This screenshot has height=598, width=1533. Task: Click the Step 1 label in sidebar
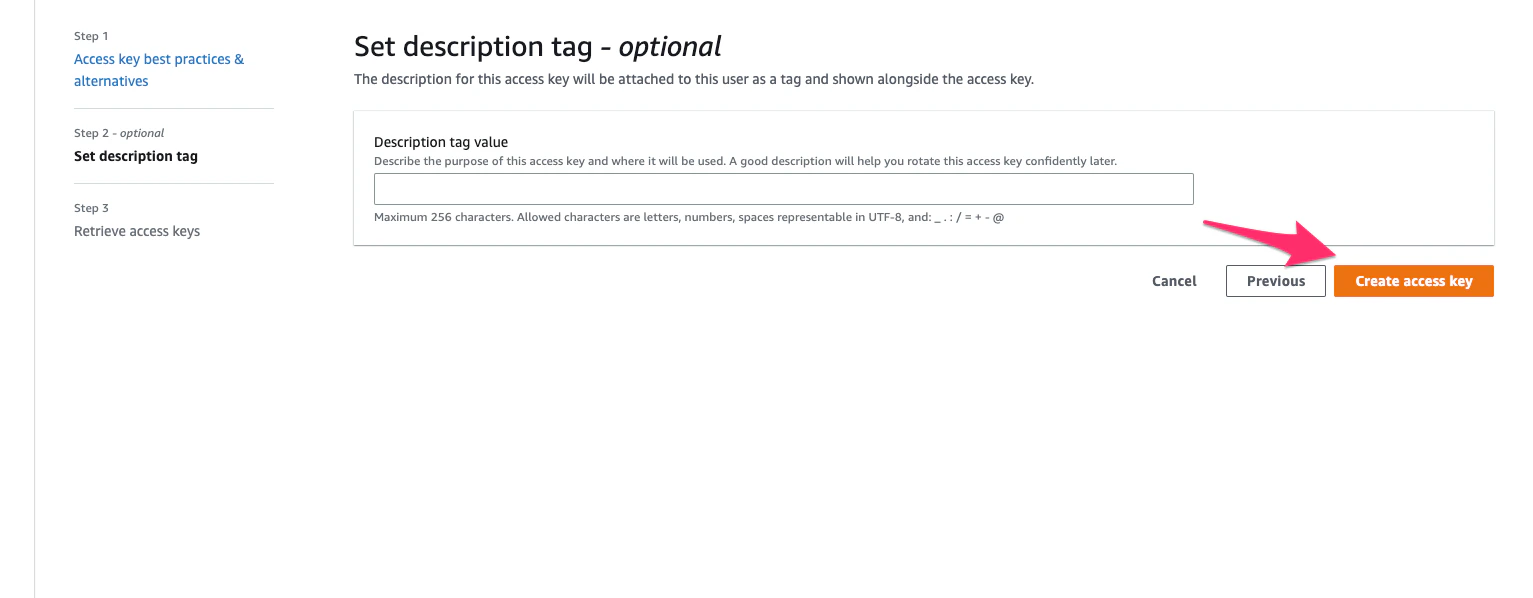pyautogui.click(x=90, y=36)
